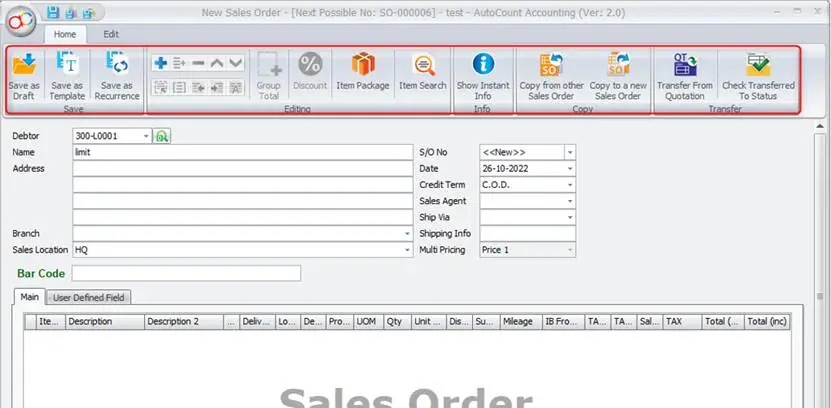Click the Bar Code input field
The width and height of the screenshot is (831, 408).
[186, 273]
